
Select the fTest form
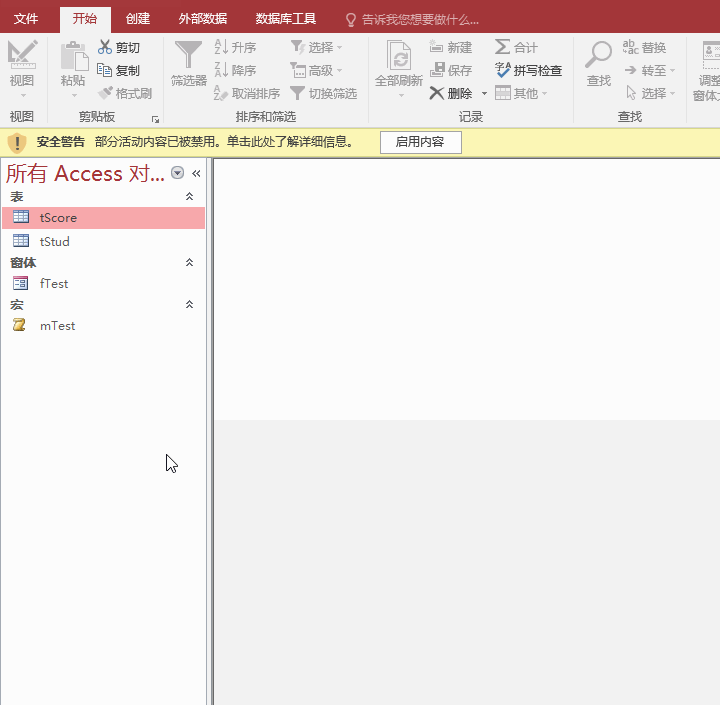pos(103,283)
